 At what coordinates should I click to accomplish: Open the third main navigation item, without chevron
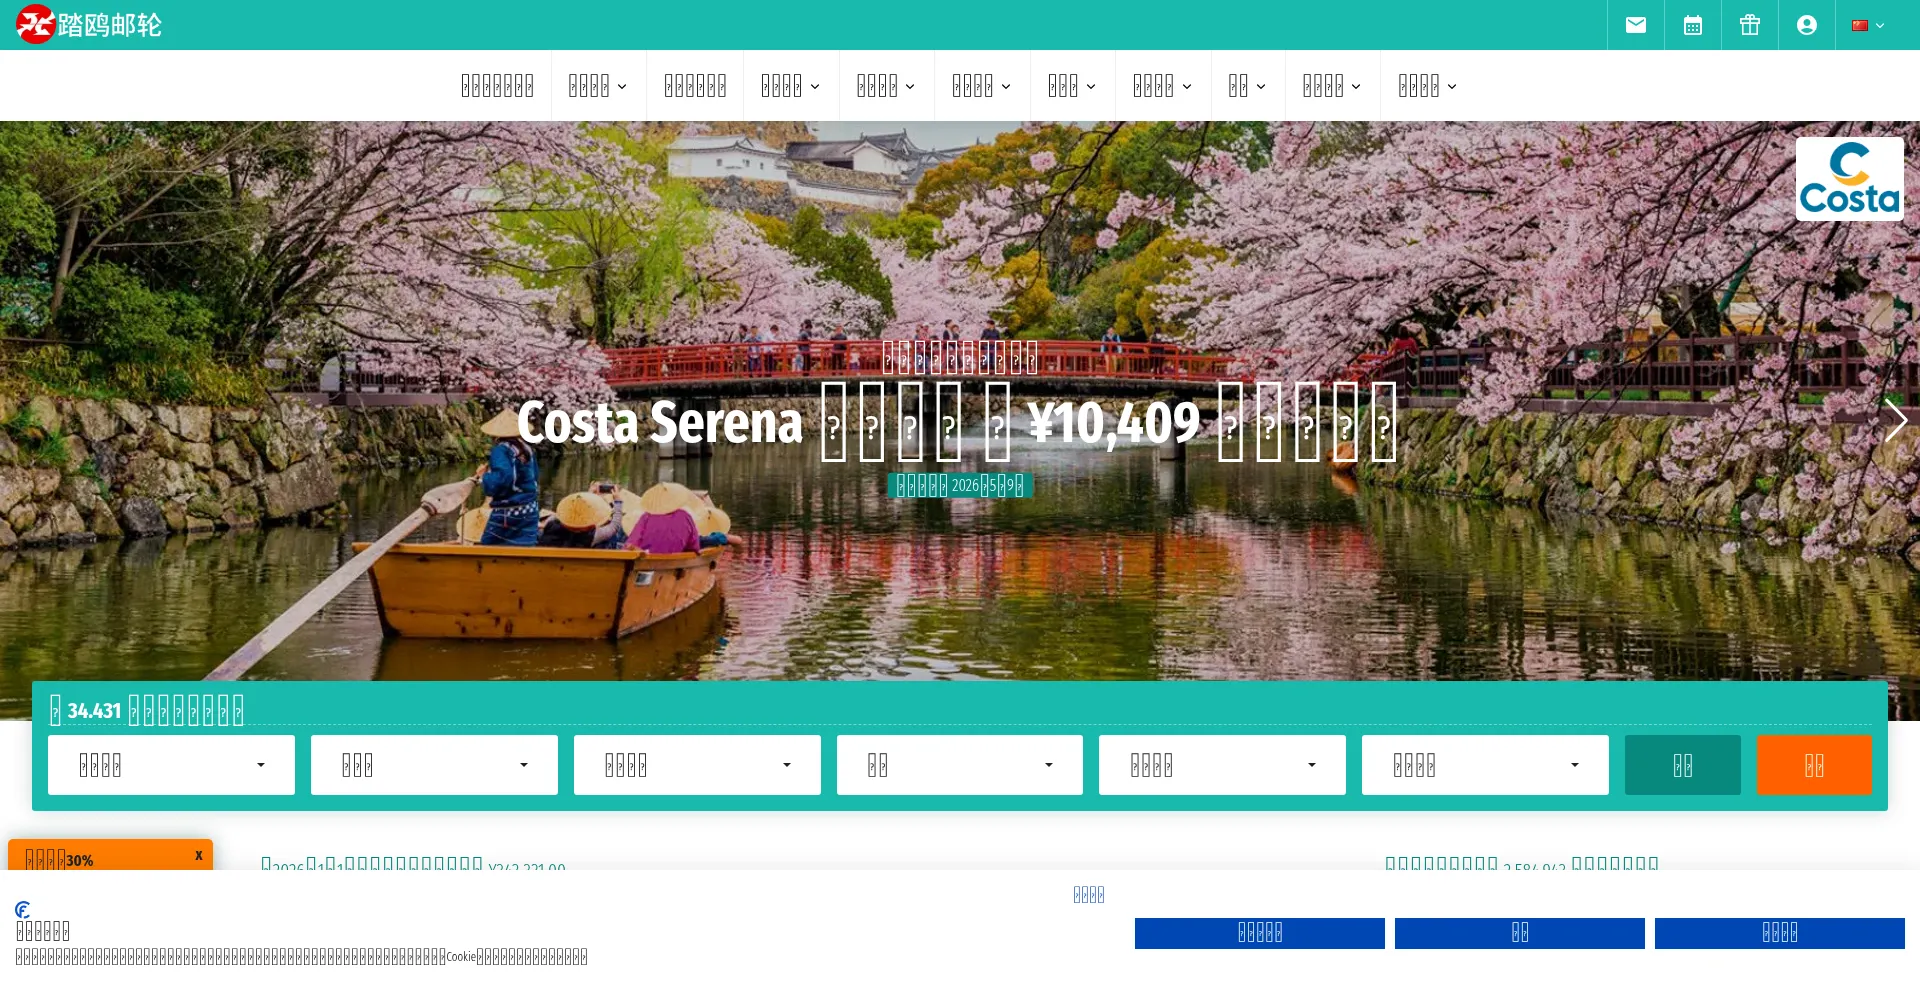(695, 86)
